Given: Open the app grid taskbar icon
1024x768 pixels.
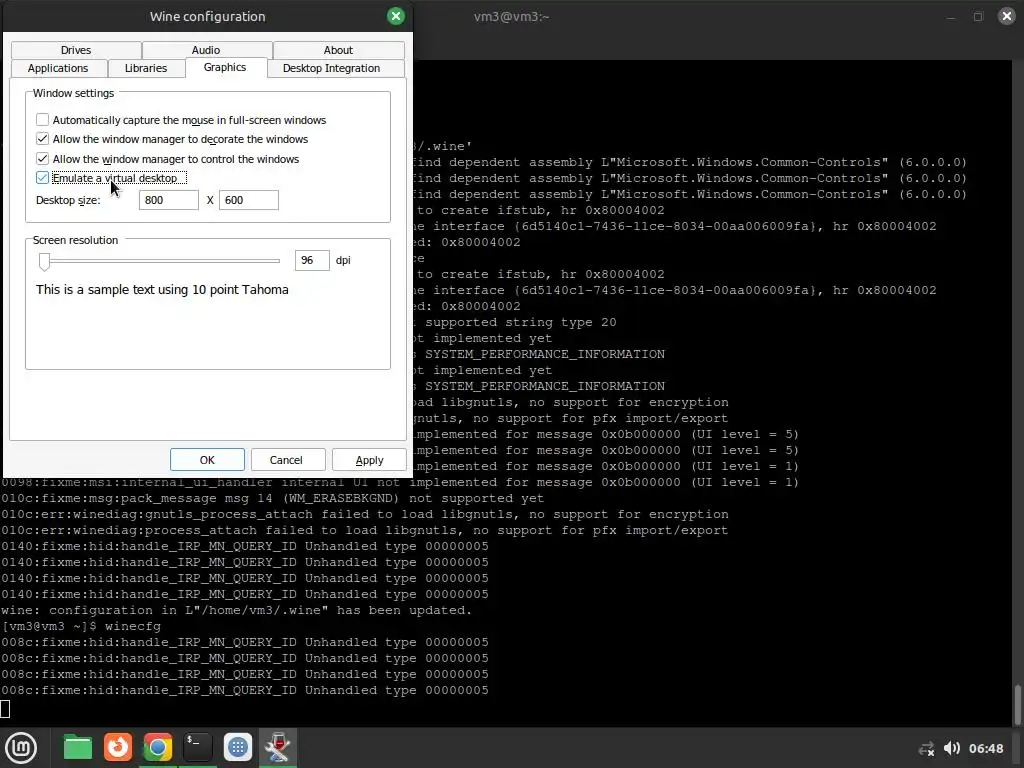Looking at the screenshot, I should click(x=238, y=748).
